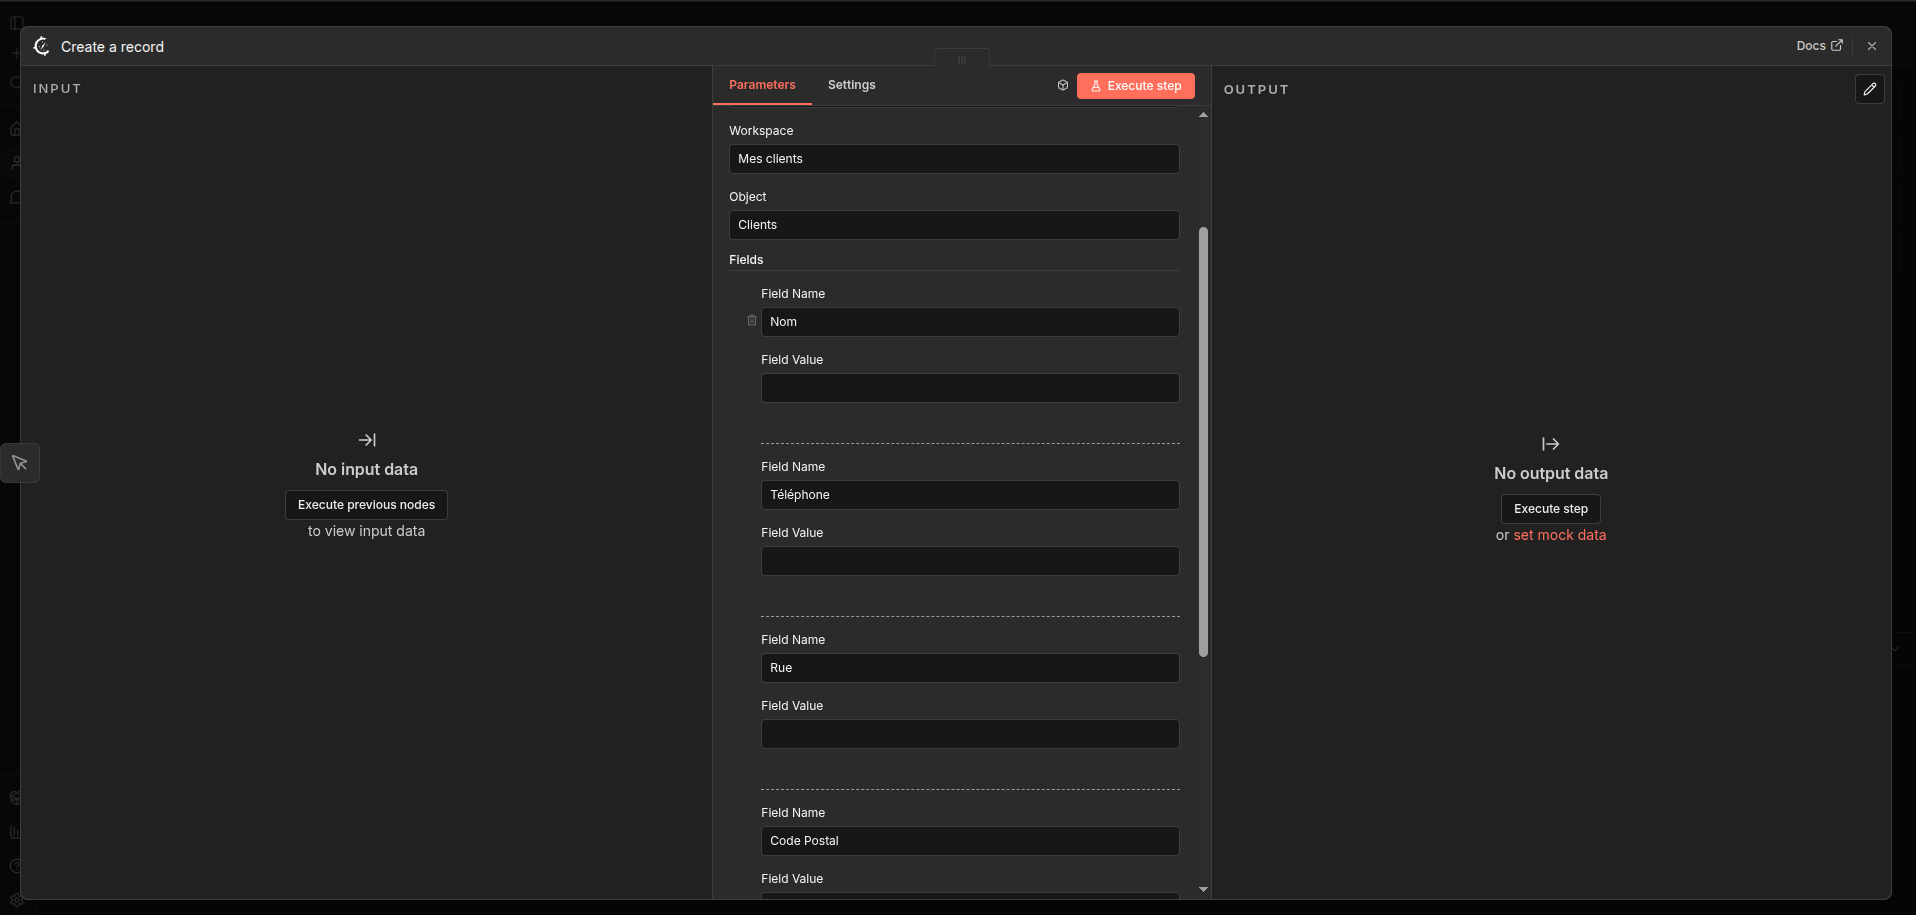Click the pencil icon to edit output
The width and height of the screenshot is (1916, 915).
1869,89
